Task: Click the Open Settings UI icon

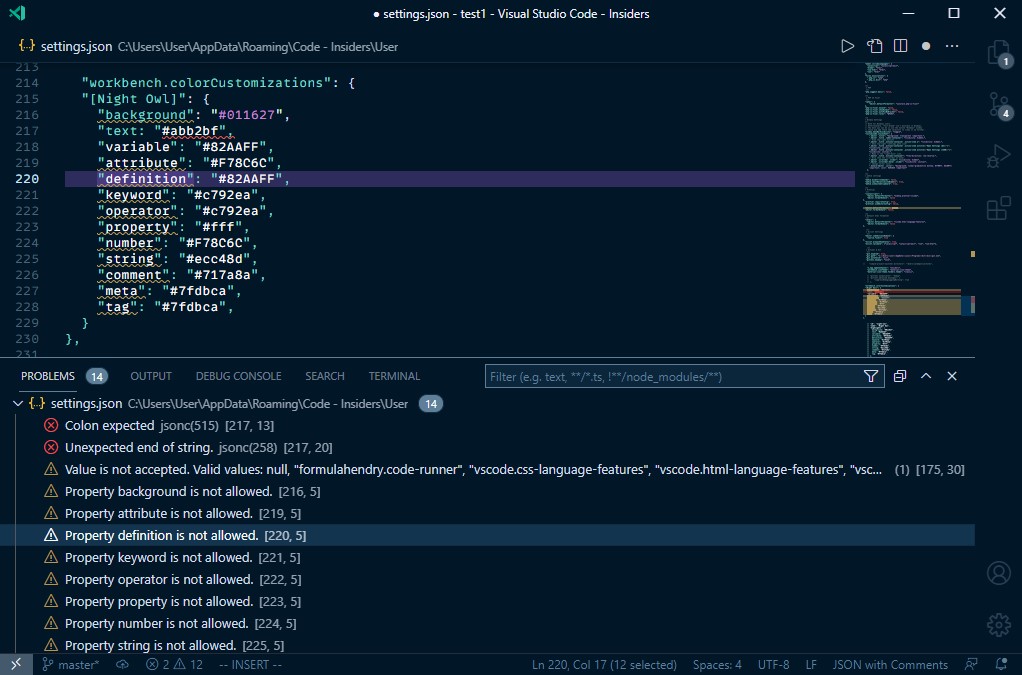Action: coord(874,46)
